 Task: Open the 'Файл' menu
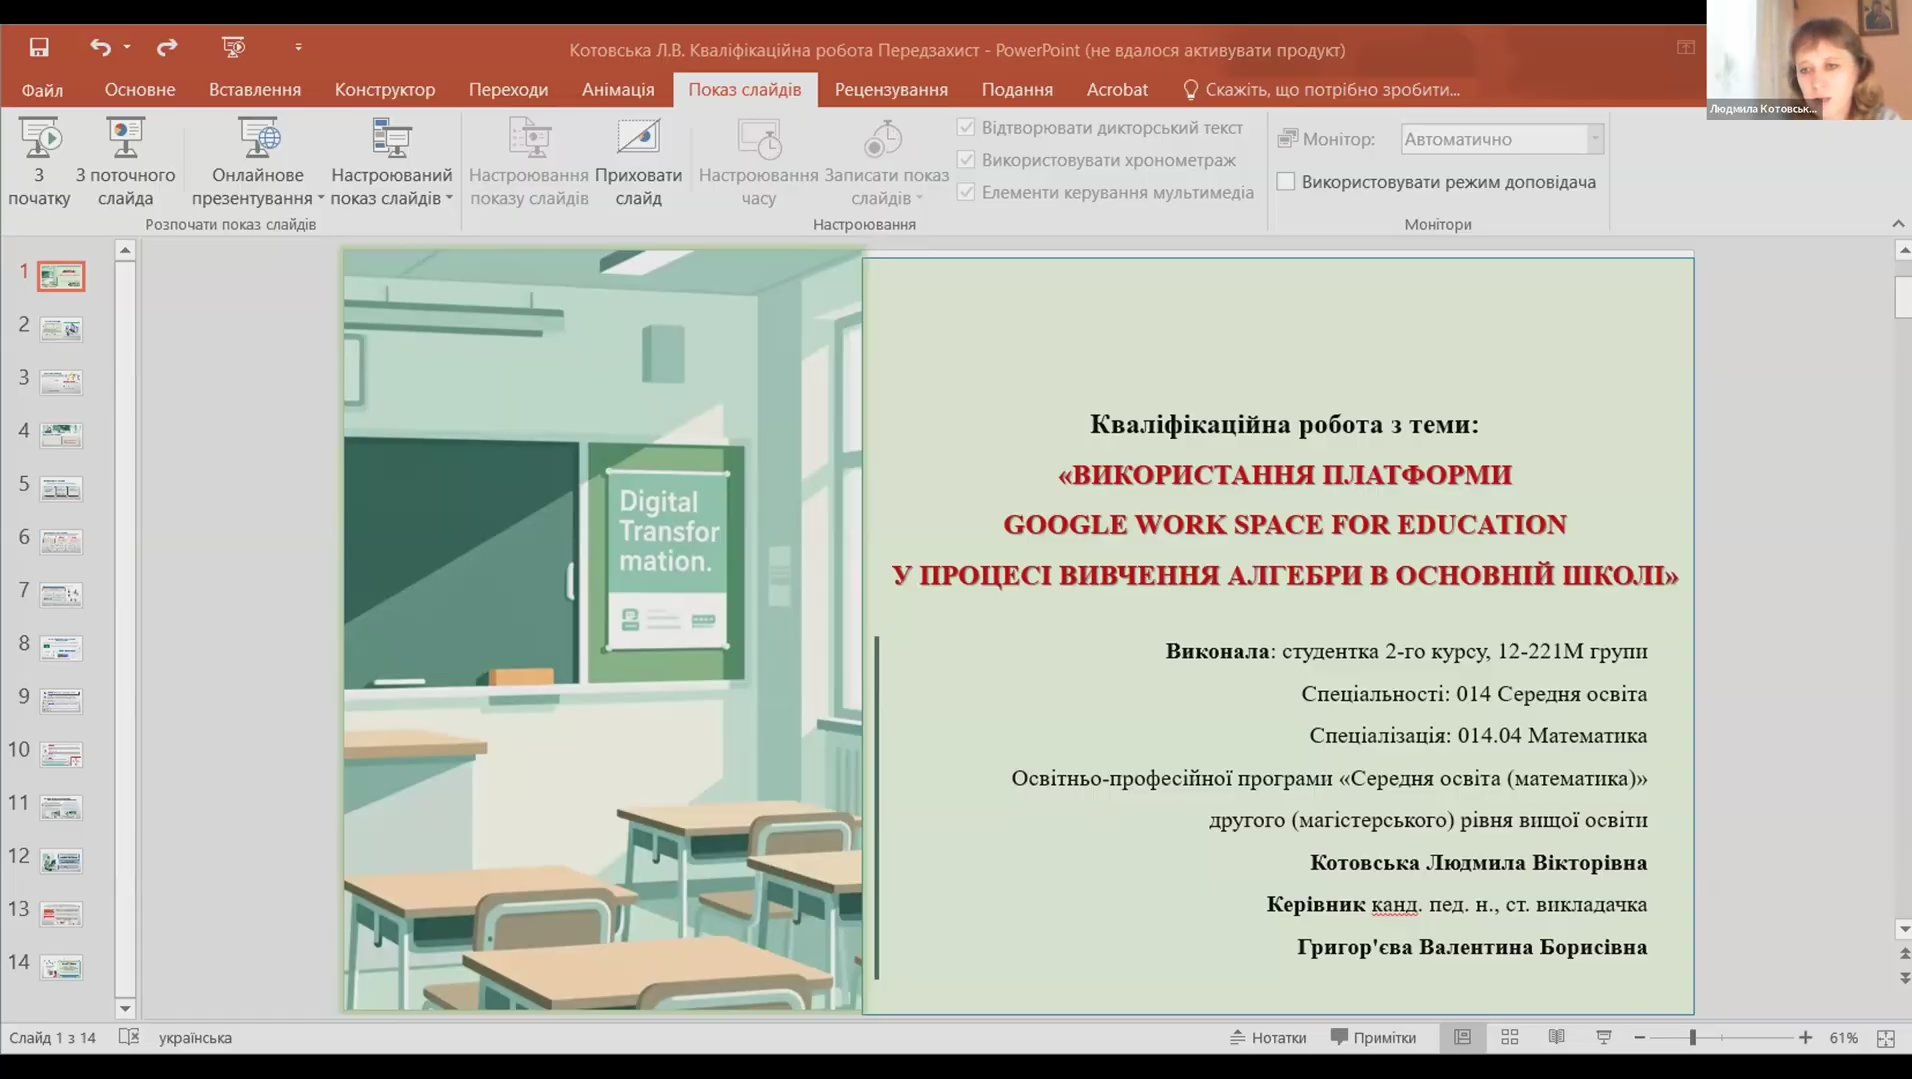[42, 90]
